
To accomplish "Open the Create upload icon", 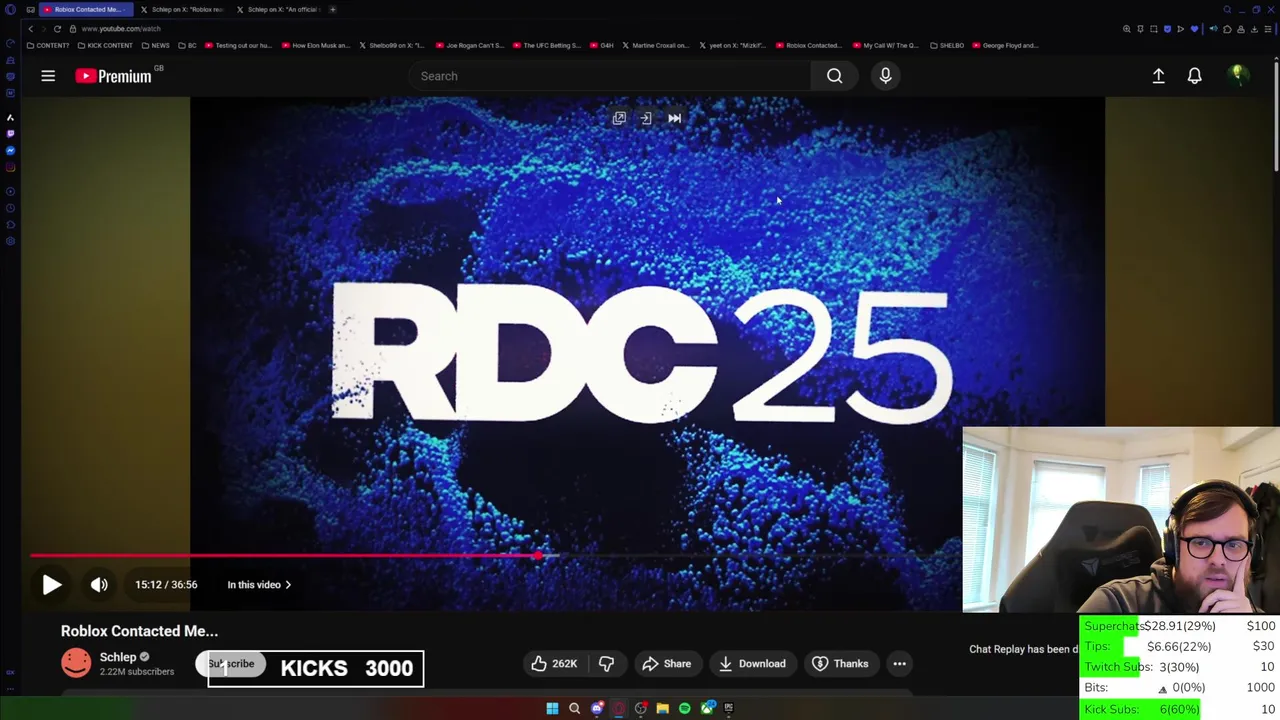I will pyautogui.click(x=1158, y=76).
